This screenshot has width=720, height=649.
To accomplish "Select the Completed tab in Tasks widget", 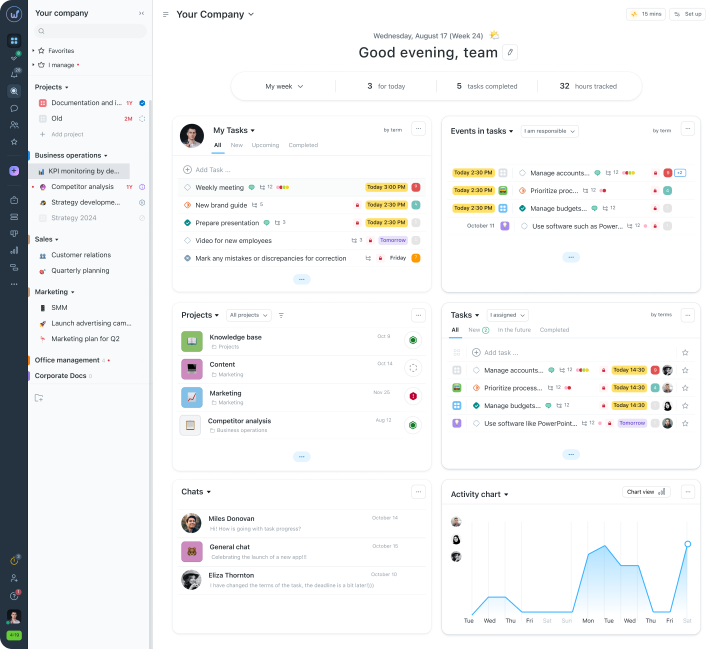I will click(554, 330).
